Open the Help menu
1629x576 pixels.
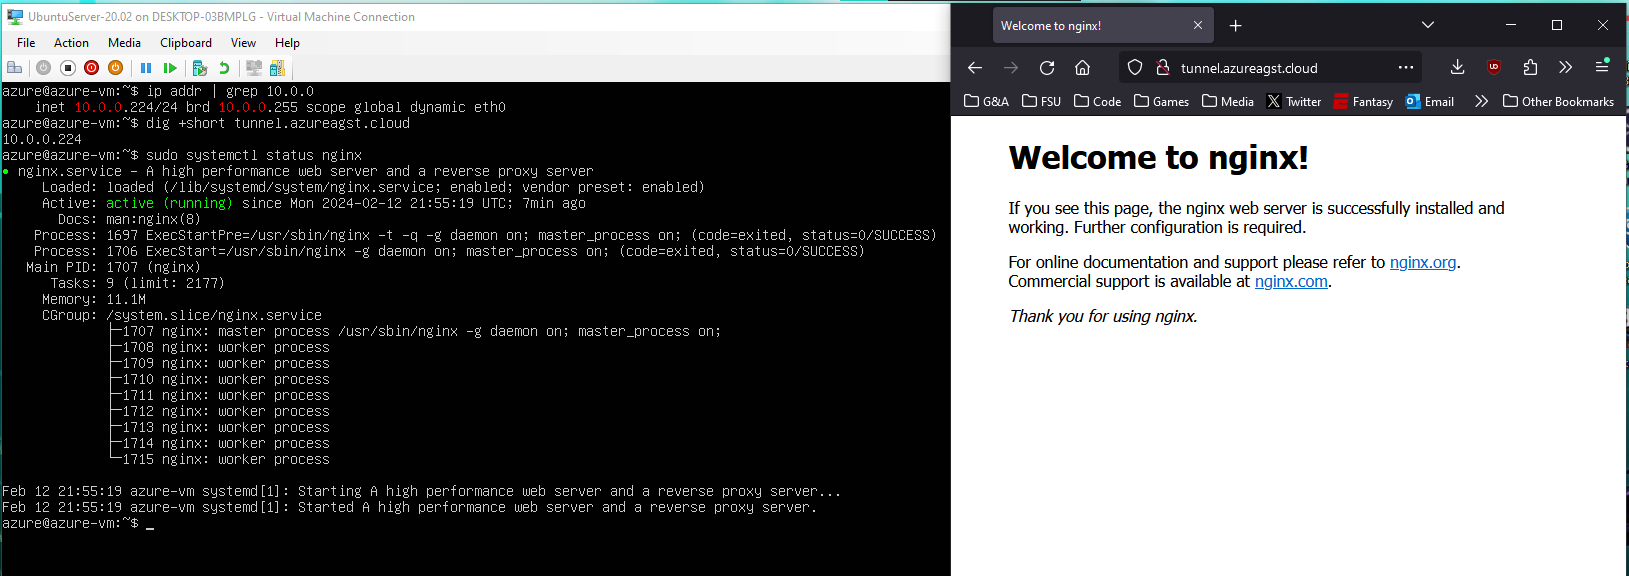click(287, 43)
